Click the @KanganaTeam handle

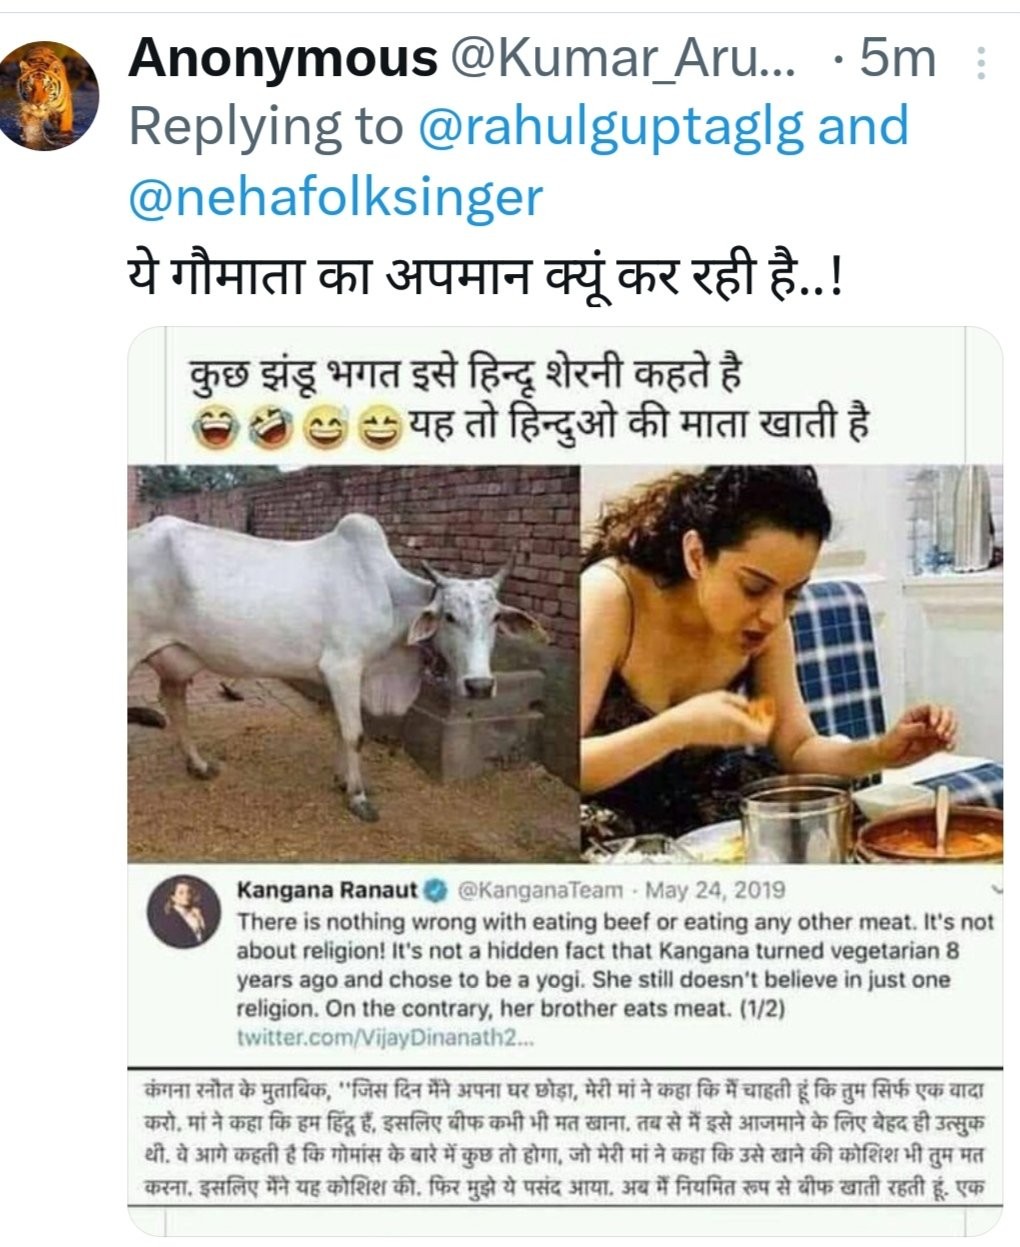[539, 890]
